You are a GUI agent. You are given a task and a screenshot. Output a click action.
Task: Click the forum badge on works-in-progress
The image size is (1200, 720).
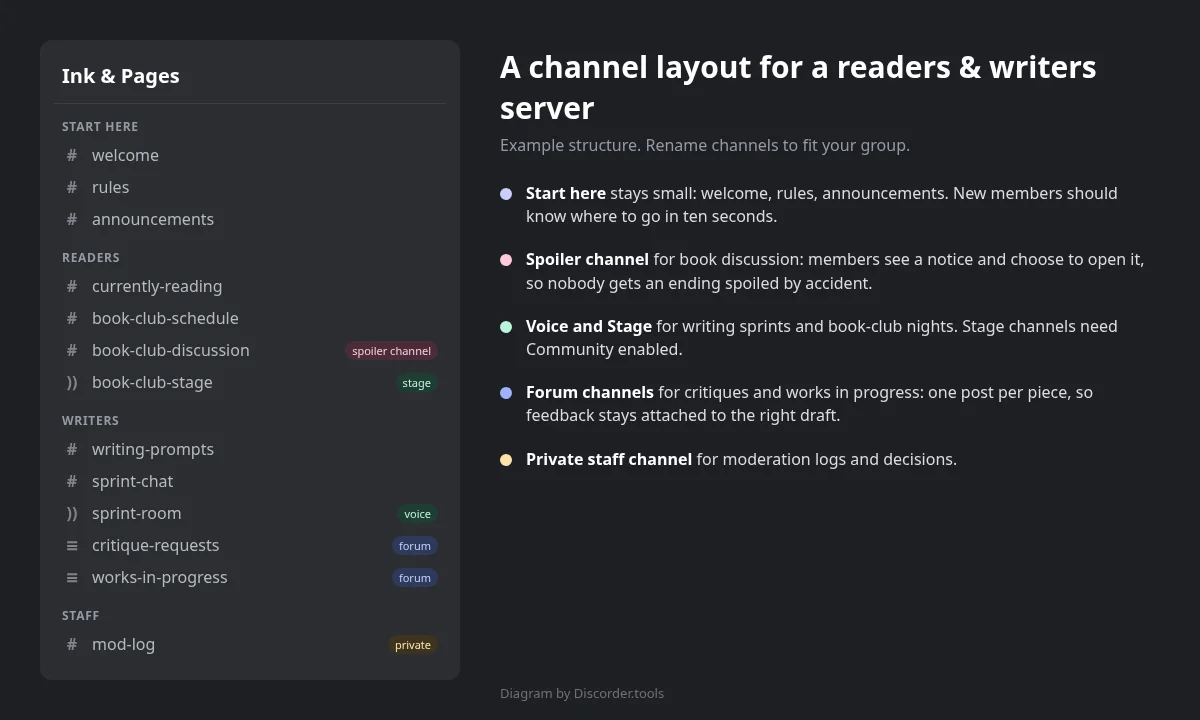(x=415, y=578)
